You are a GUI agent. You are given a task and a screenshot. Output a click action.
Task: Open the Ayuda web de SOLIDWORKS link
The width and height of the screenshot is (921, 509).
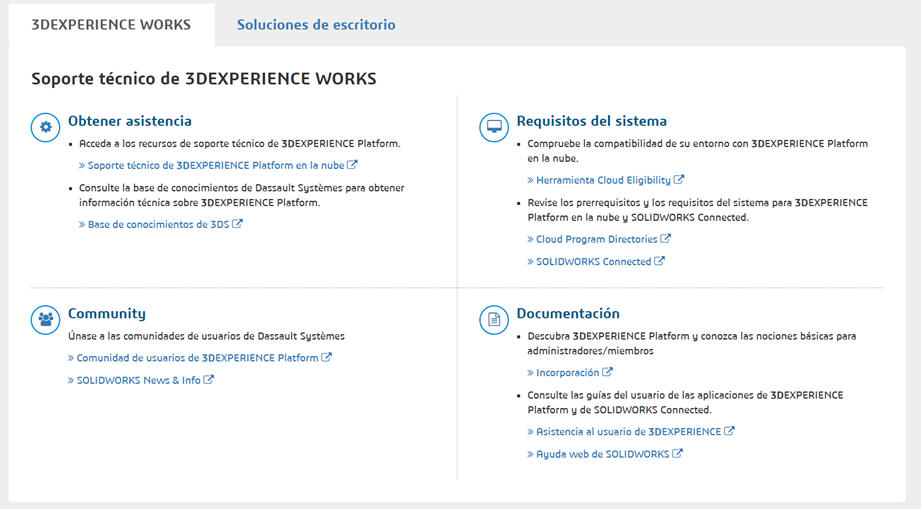pos(604,454)
